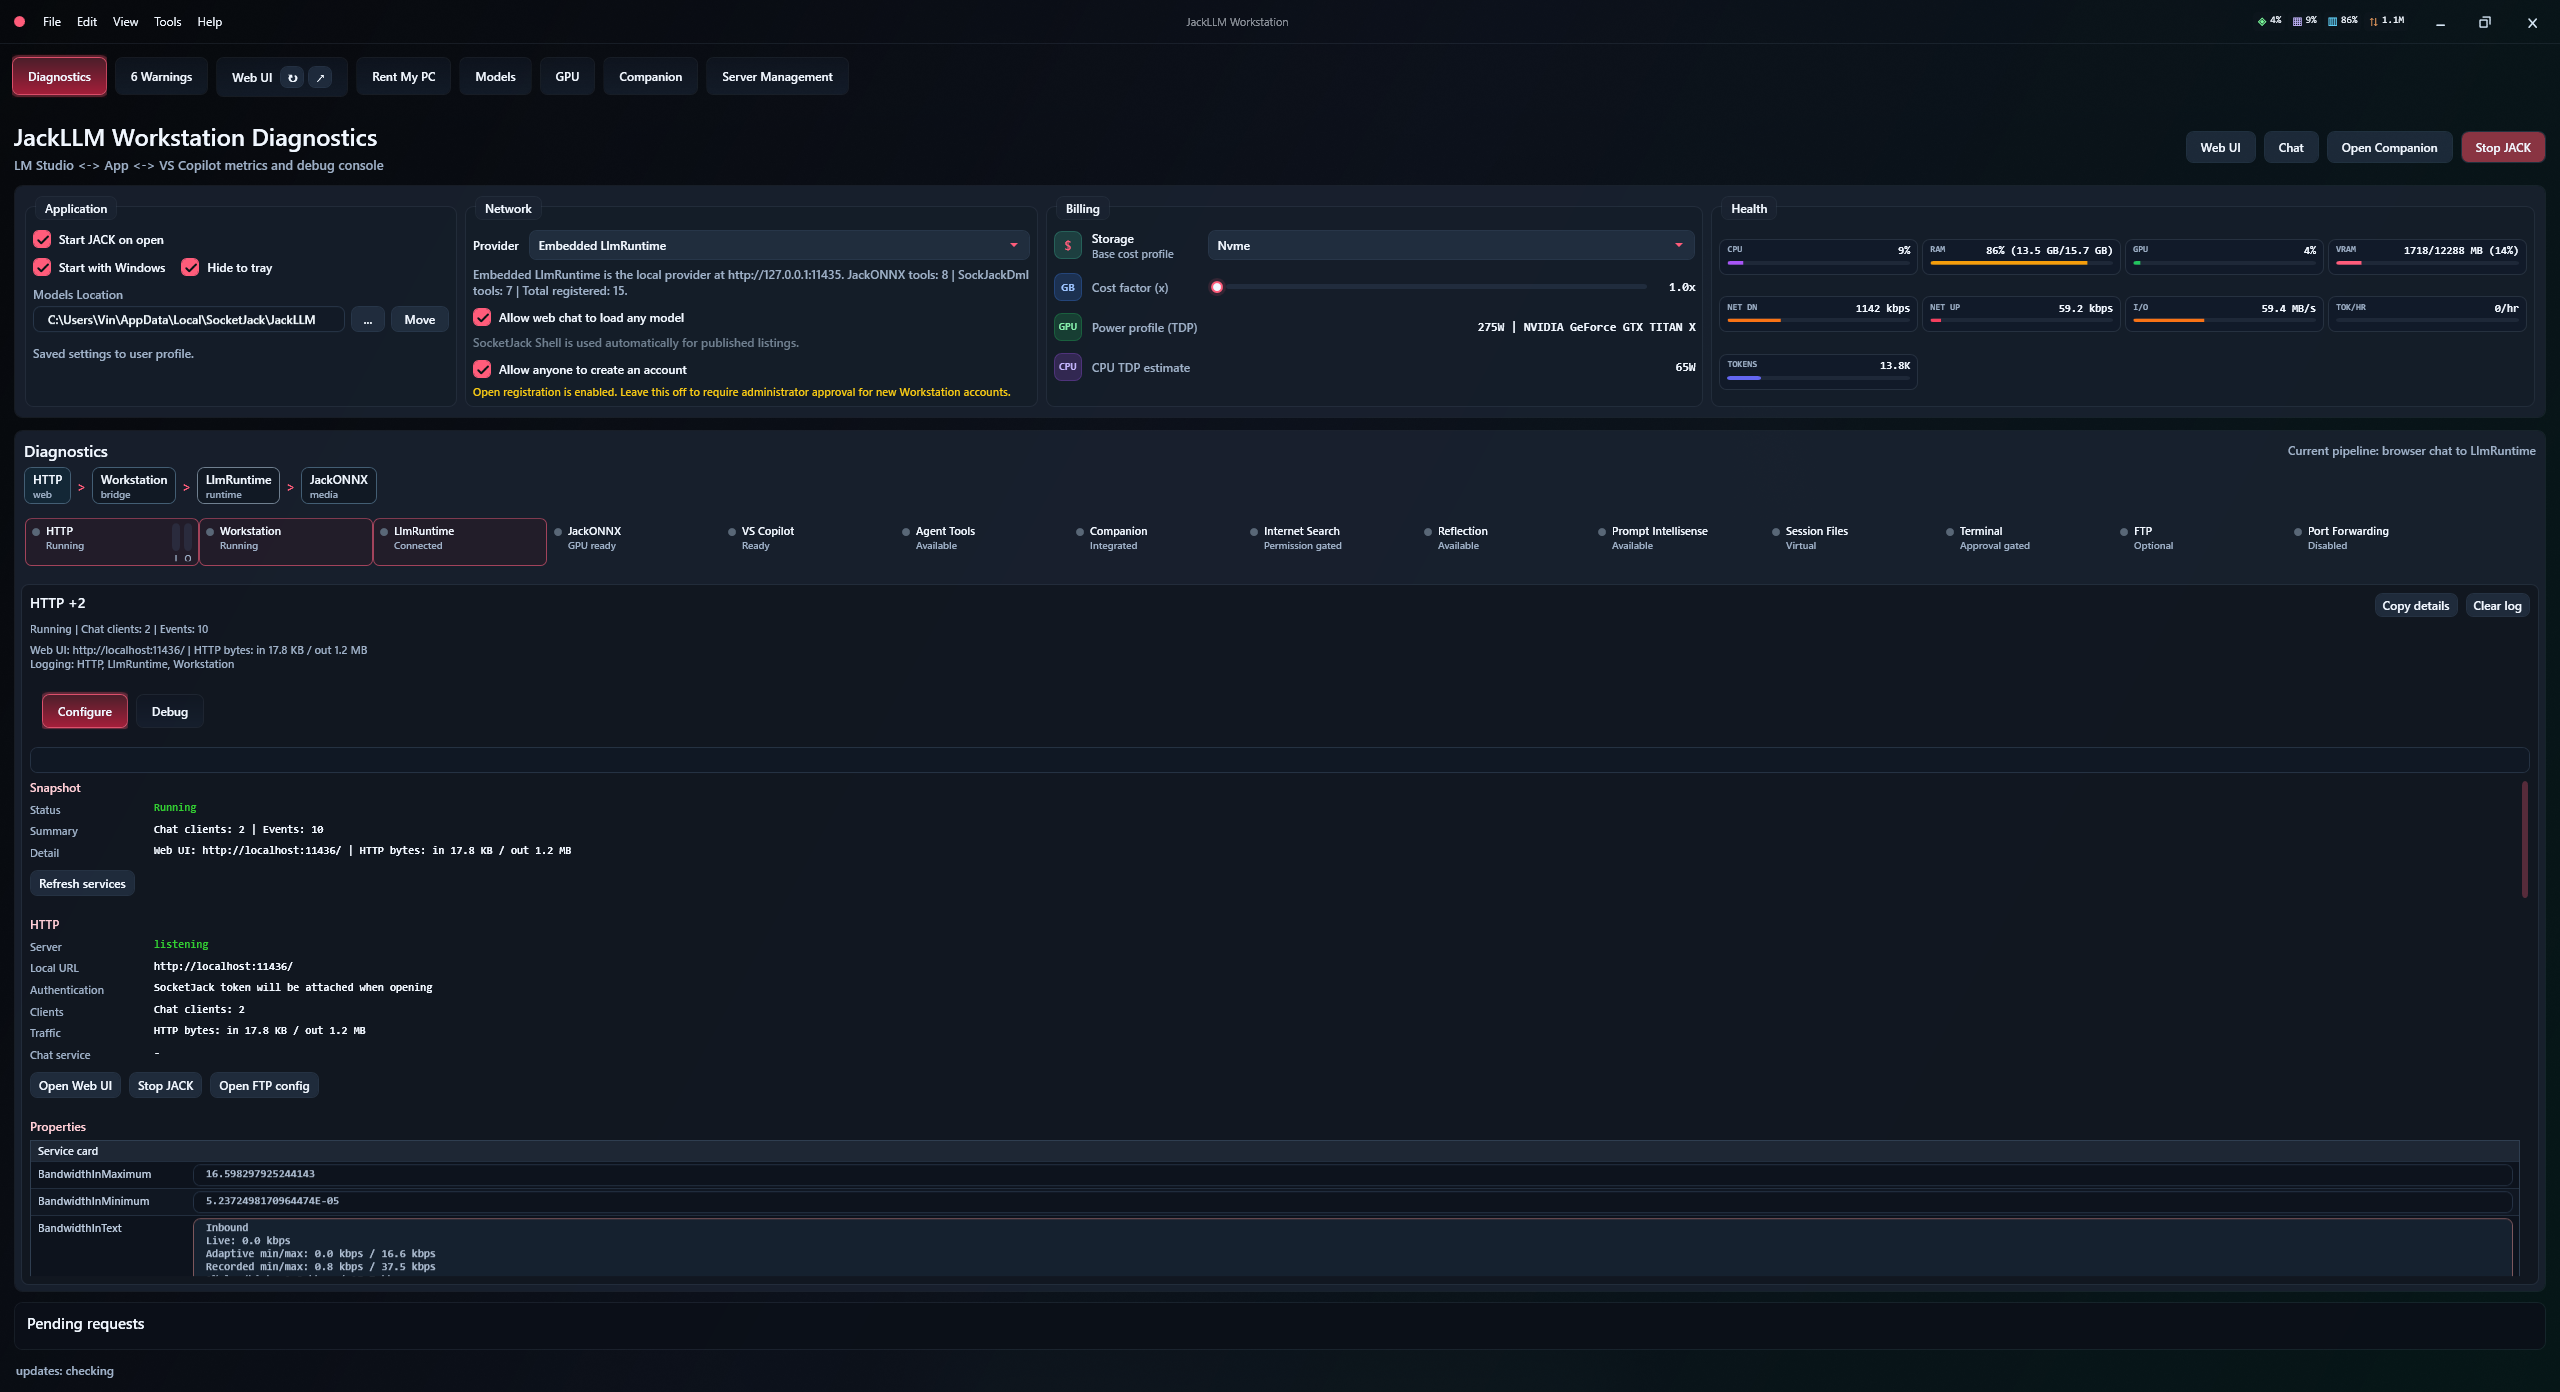2560x1392 pixels.
Task: Switch to the Server Management tab
Action: point(777,77)
